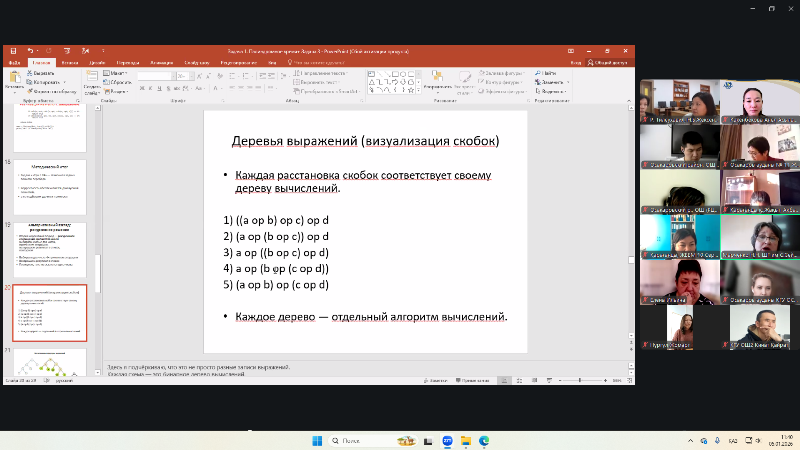Click the Windows Start button on taskbar
The width and height of the screenshot is (800, 450).
click(x=318, y=440)
